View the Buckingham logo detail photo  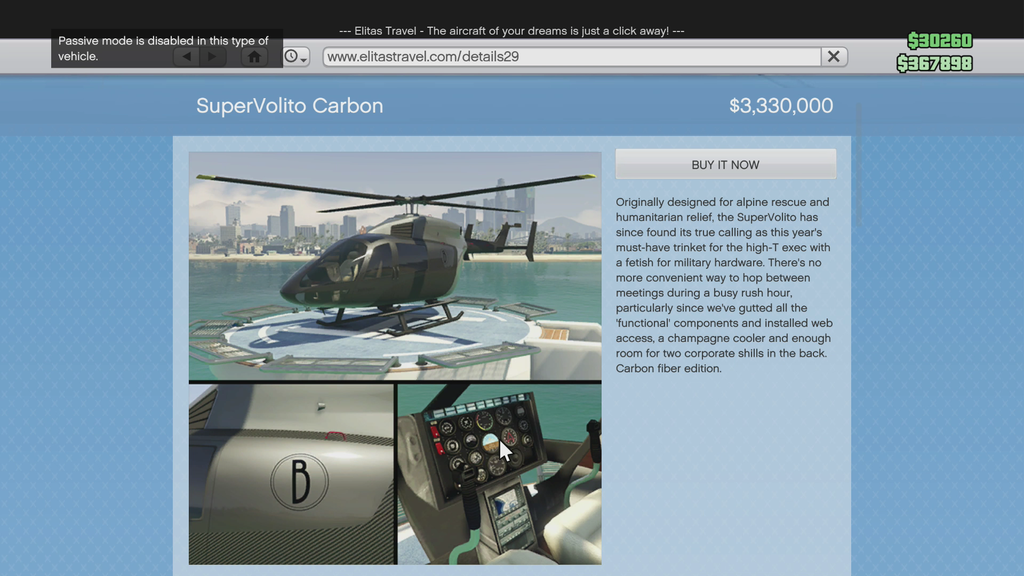[292, 474]
